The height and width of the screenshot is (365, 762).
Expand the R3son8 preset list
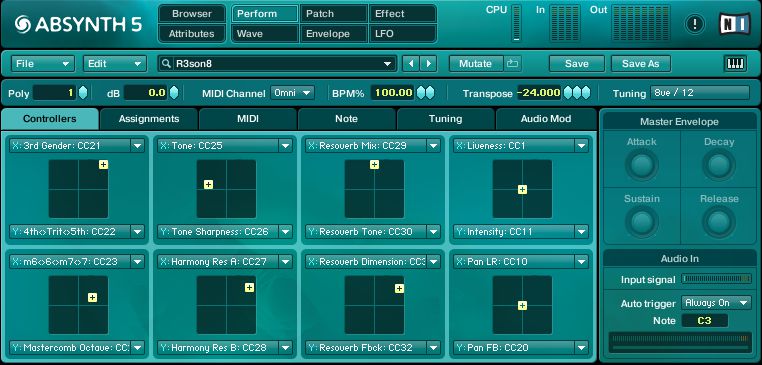tap(387, 64)
